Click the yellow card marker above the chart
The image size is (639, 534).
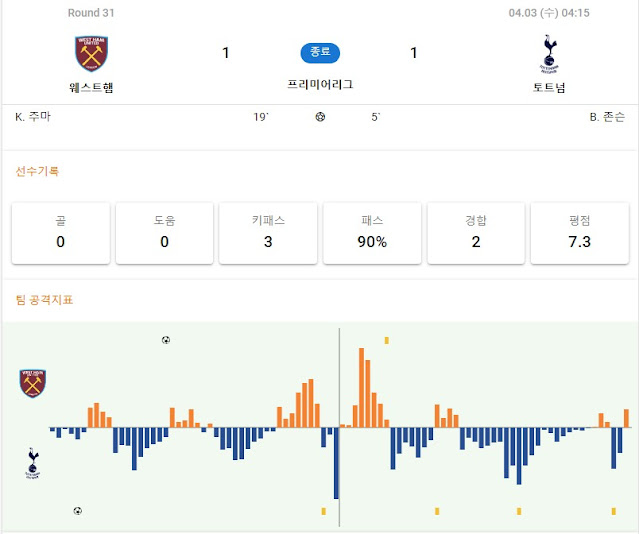(387, 340)
